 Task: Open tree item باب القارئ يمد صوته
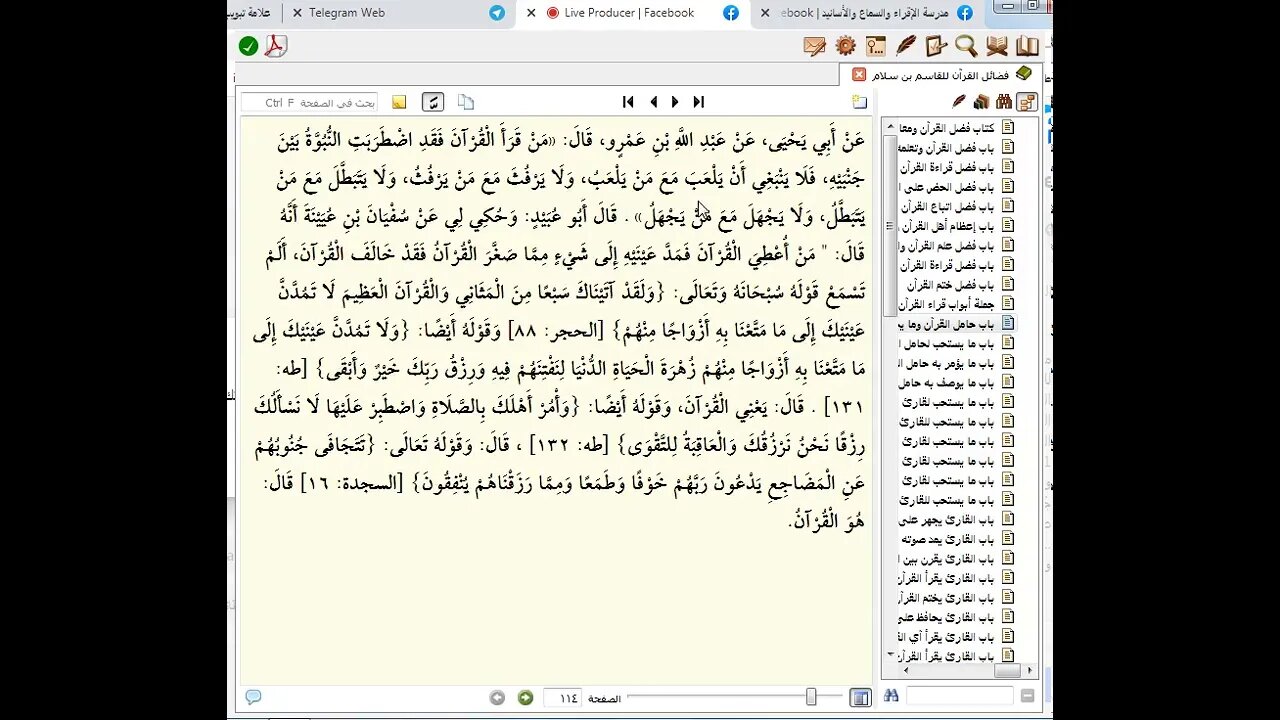pos(957,539)
